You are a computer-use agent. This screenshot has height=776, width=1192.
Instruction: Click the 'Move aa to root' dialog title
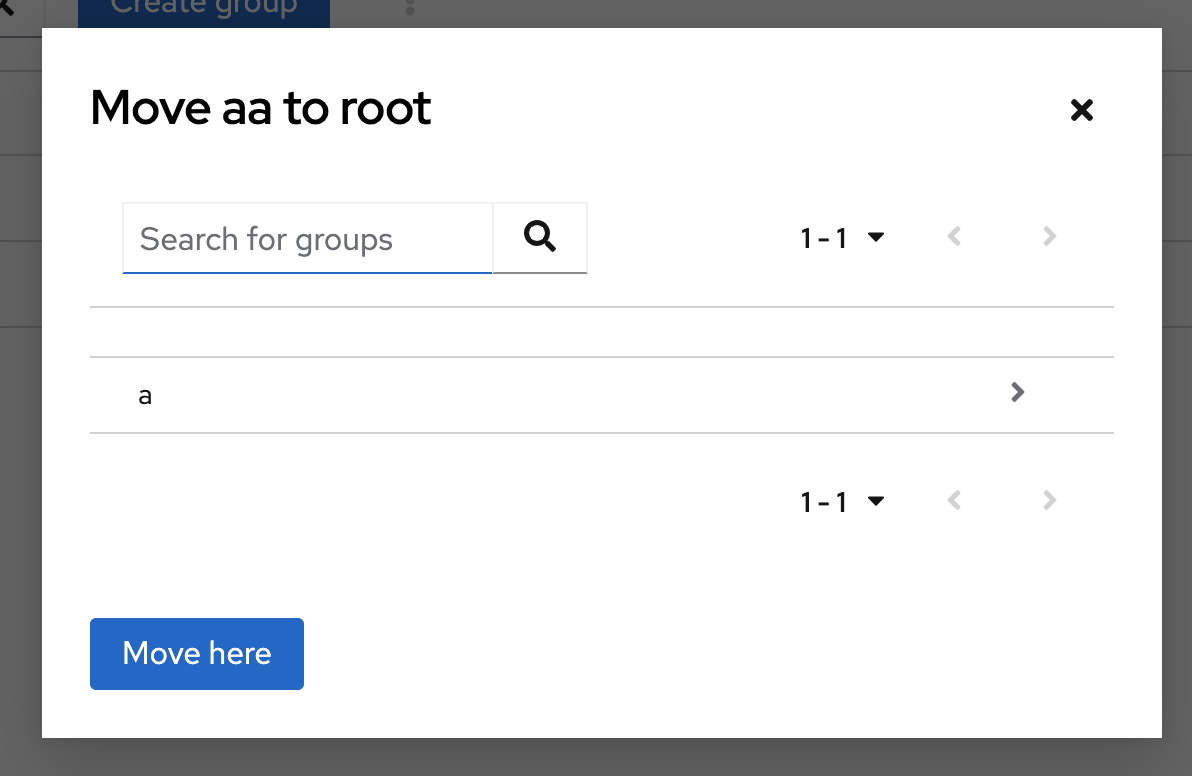[x=260, y=107]
